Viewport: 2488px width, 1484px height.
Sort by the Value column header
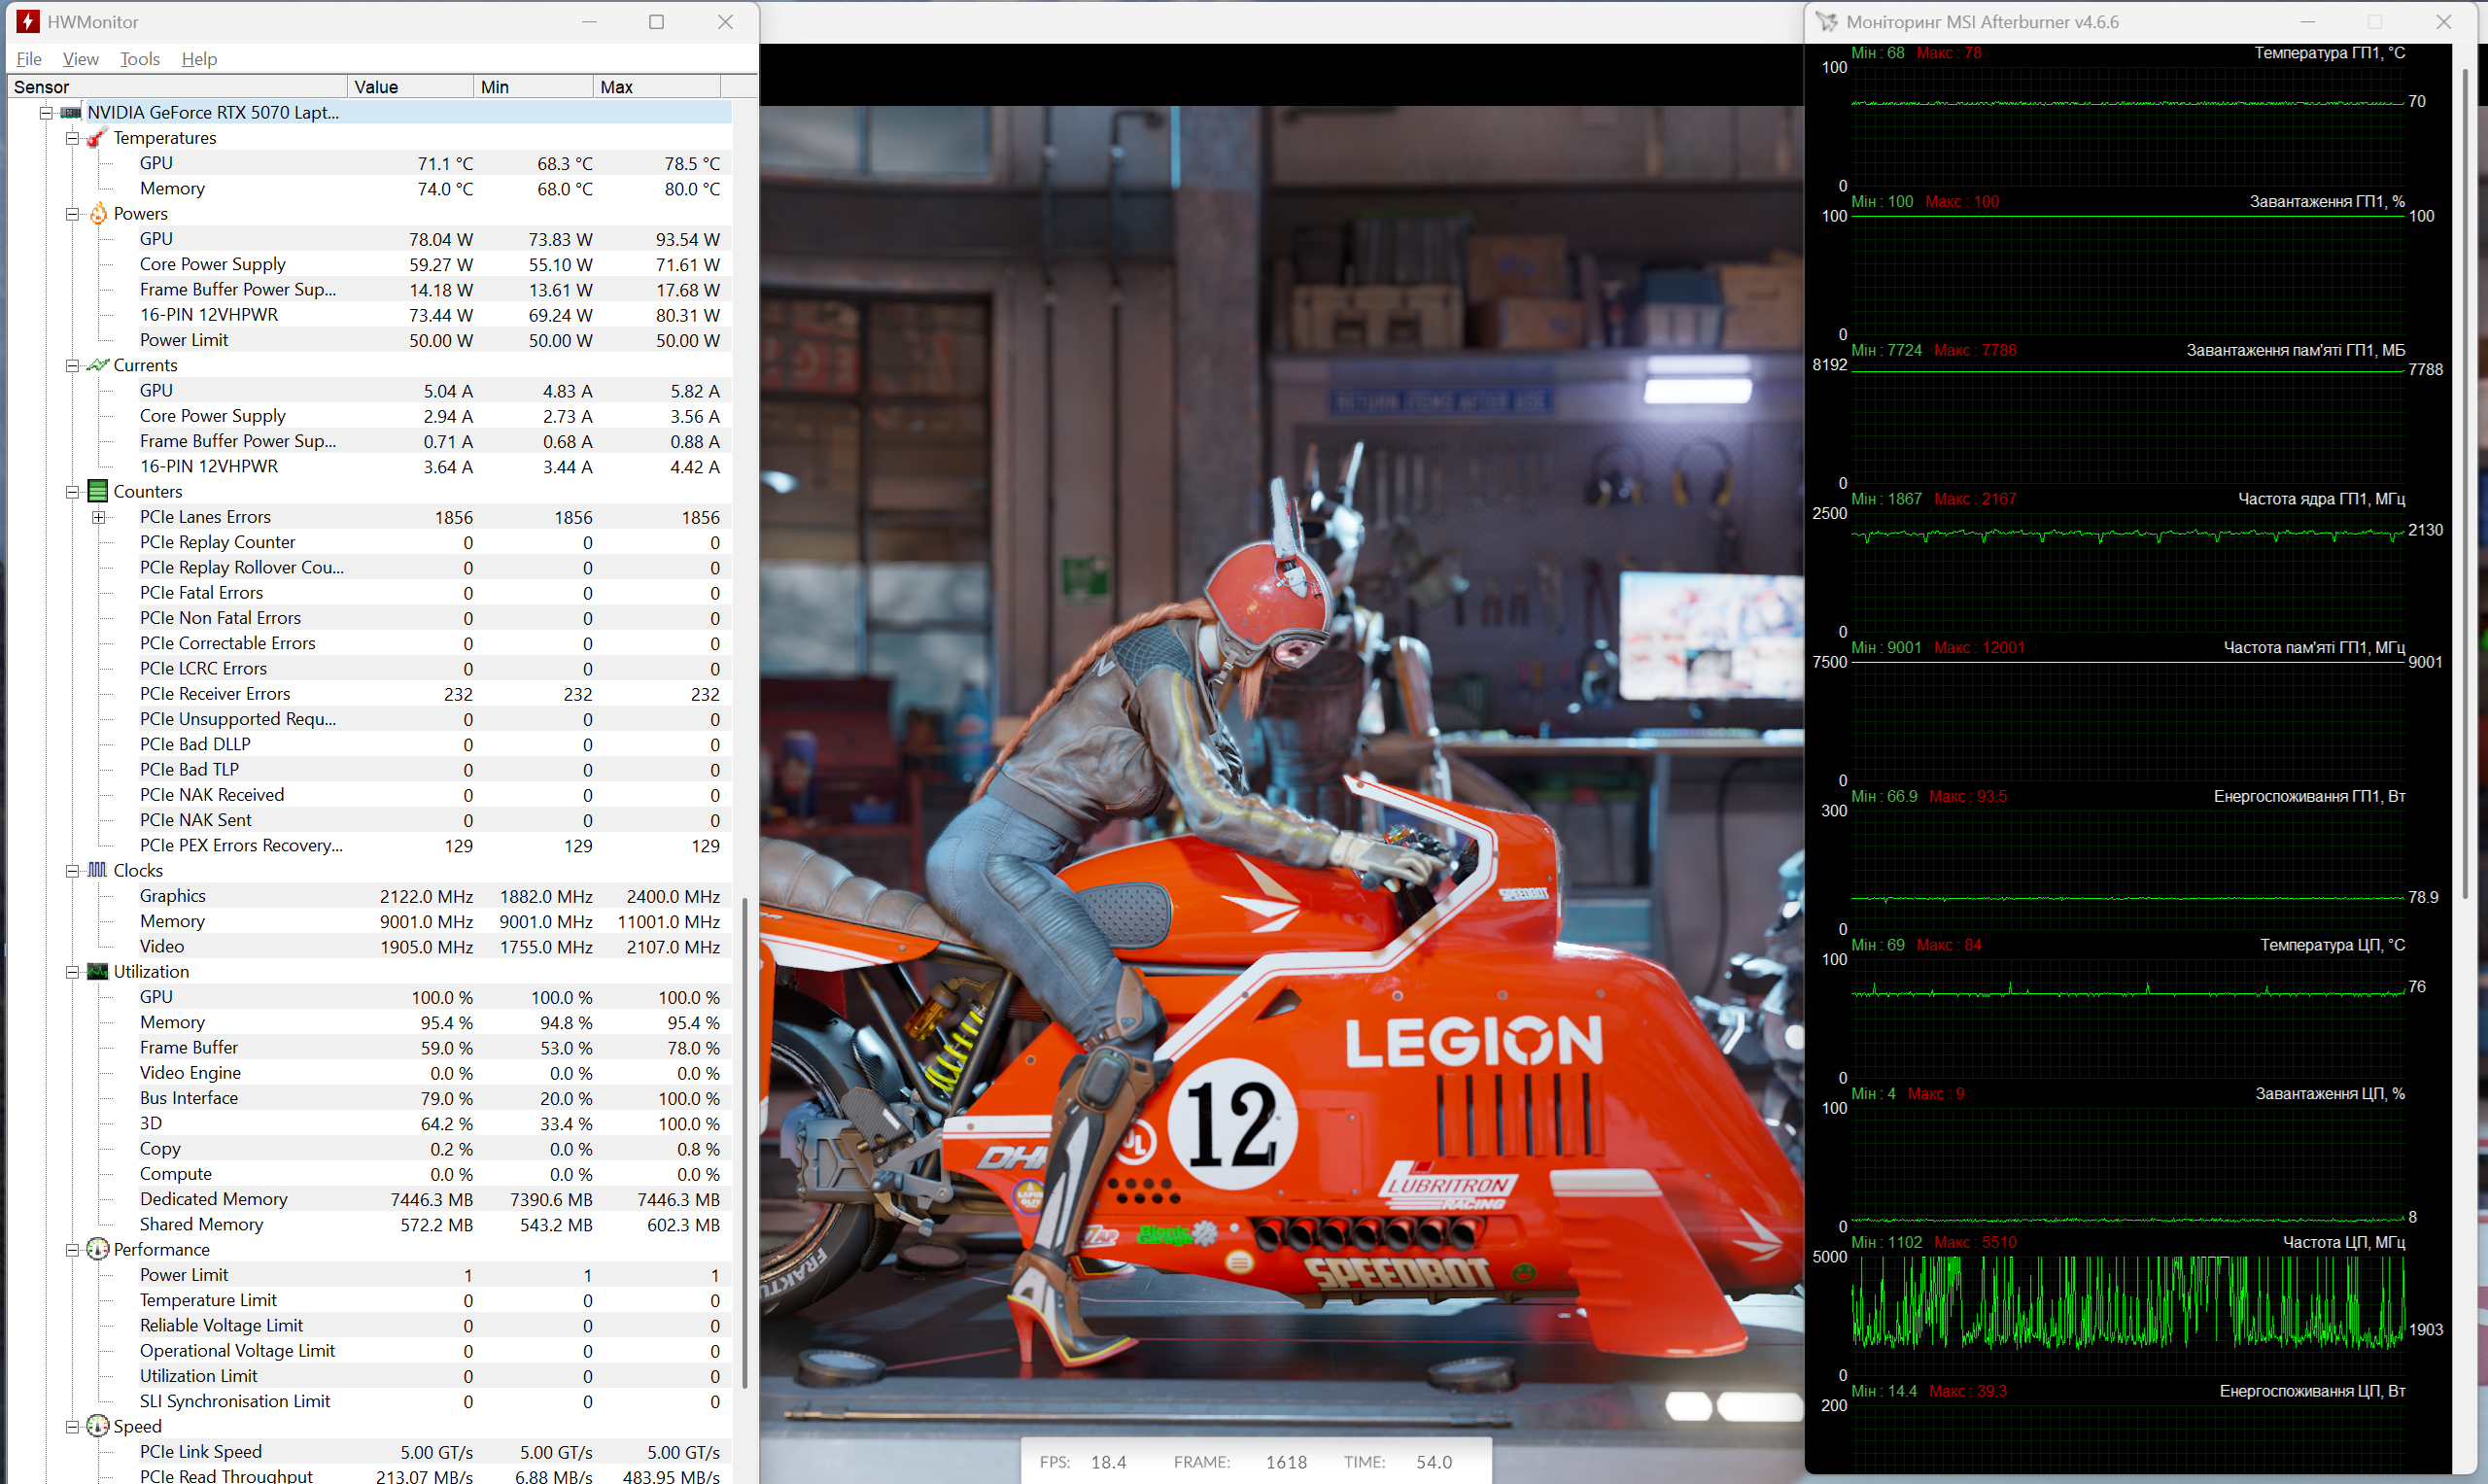pos(410,87)
